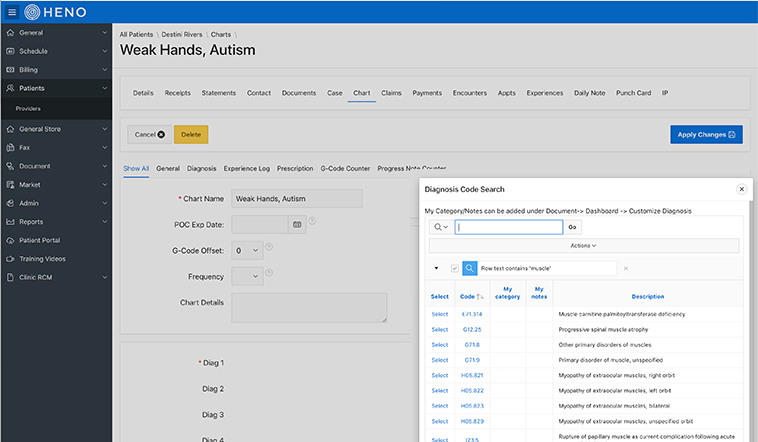Click the Chart Name input field

coord(297,199)
